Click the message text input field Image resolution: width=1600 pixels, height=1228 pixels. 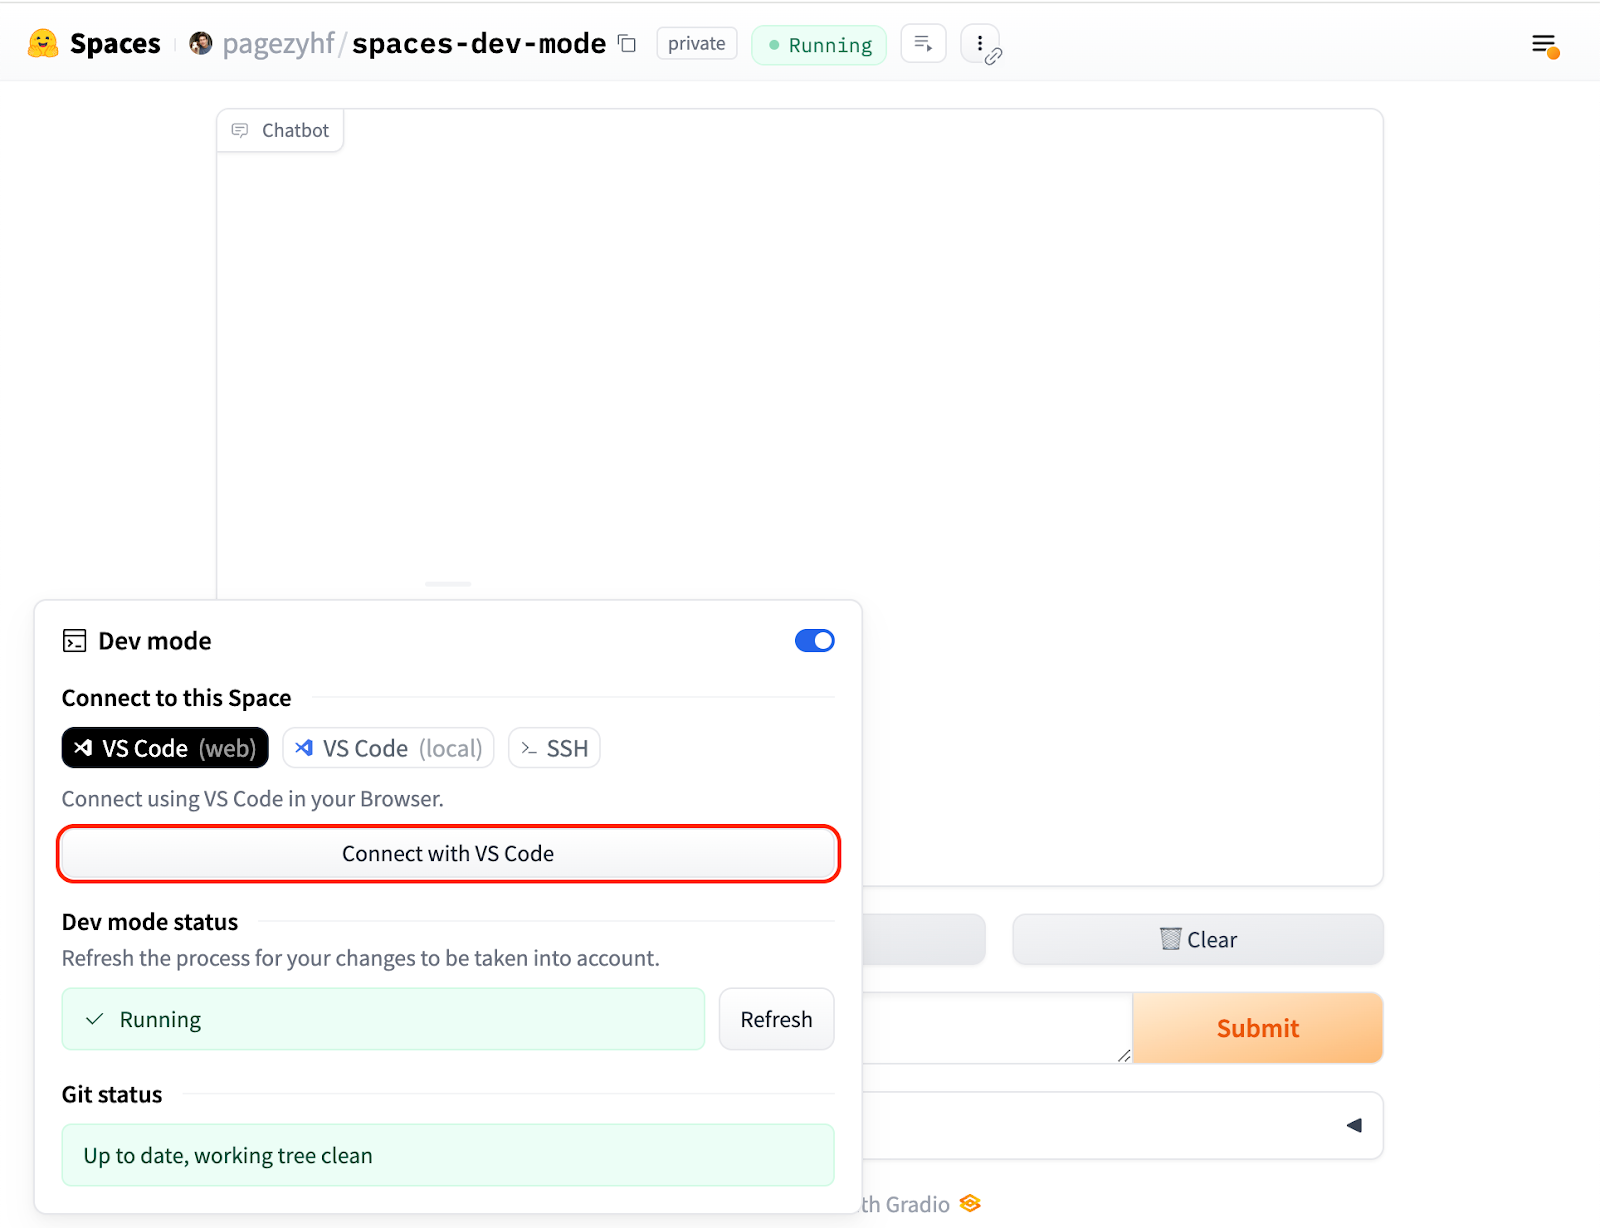pos(997,1028)
